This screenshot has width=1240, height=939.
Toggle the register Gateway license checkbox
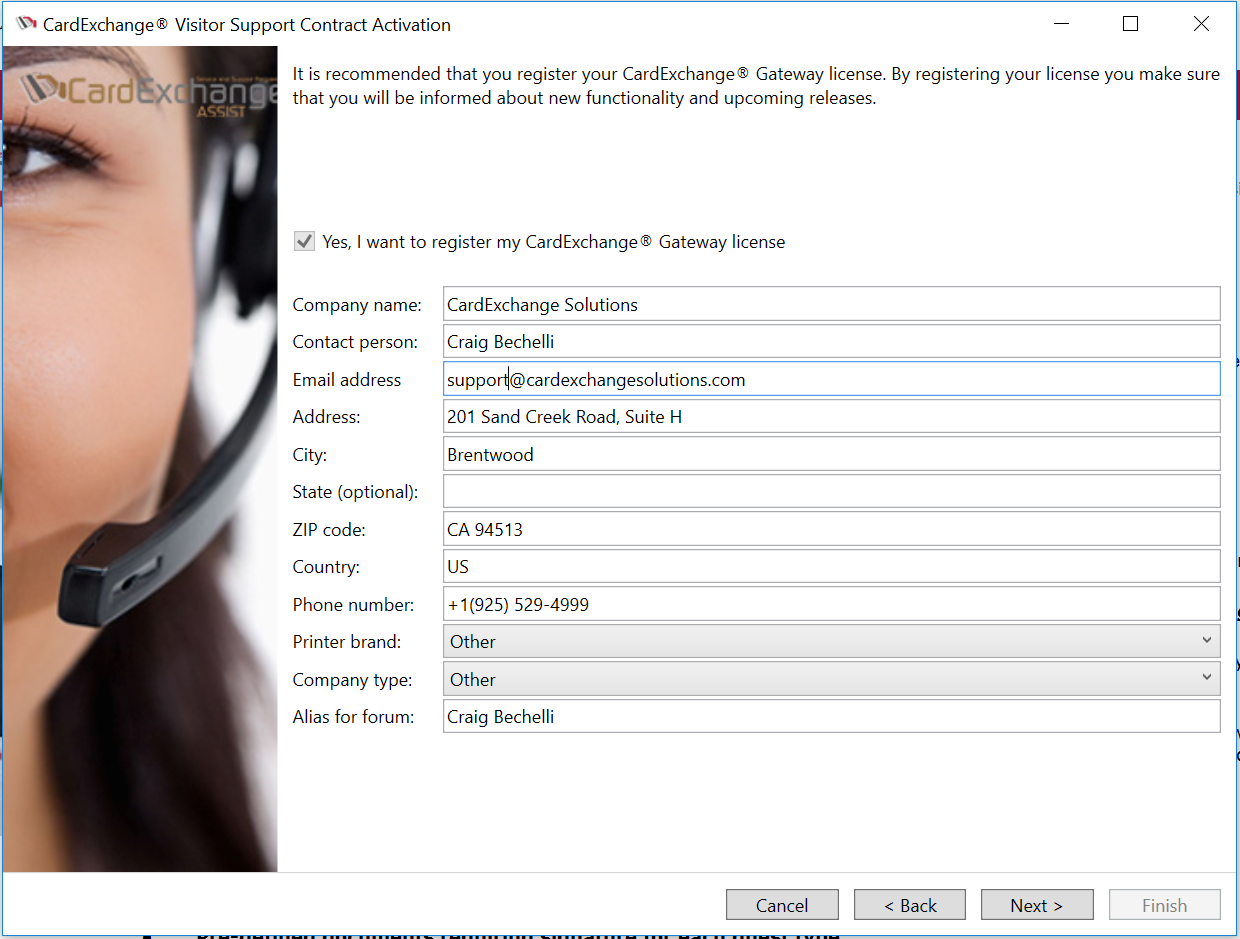pos(303,241)
